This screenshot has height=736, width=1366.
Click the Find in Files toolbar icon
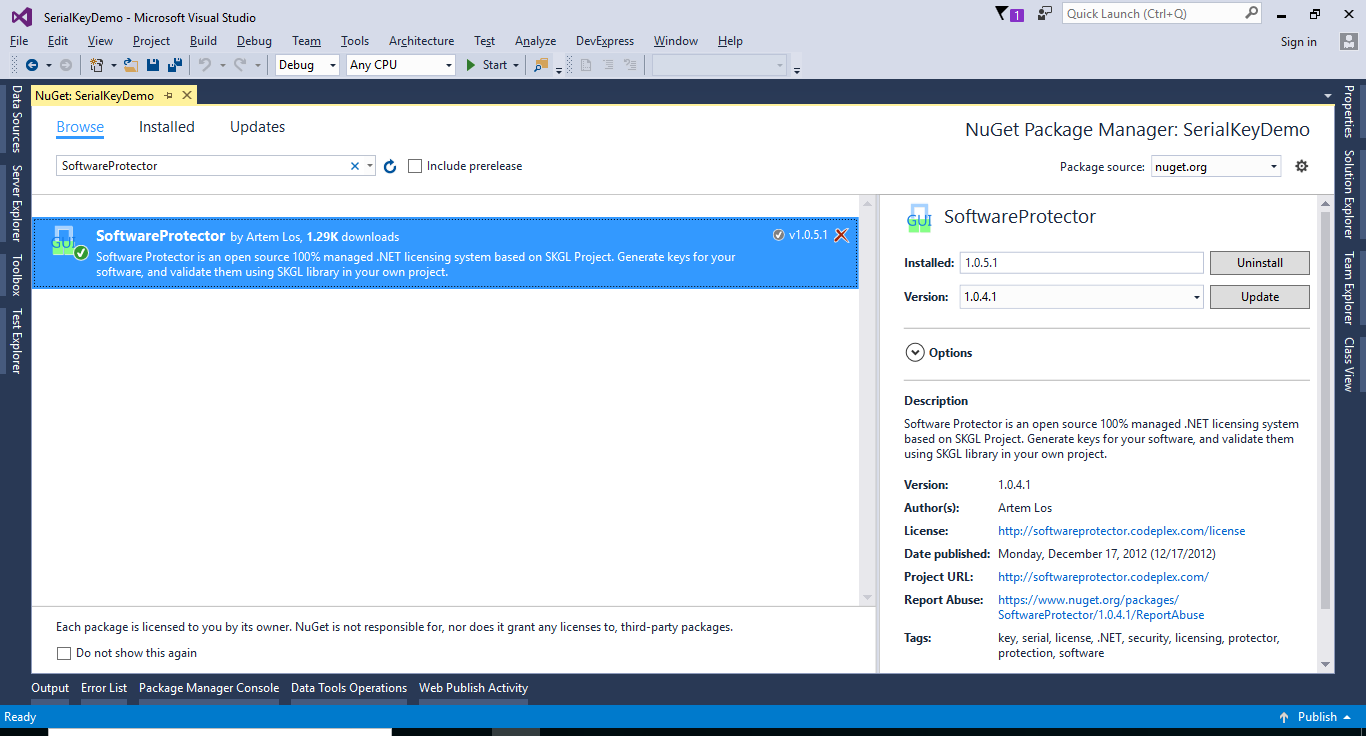[x=541, y=65]
